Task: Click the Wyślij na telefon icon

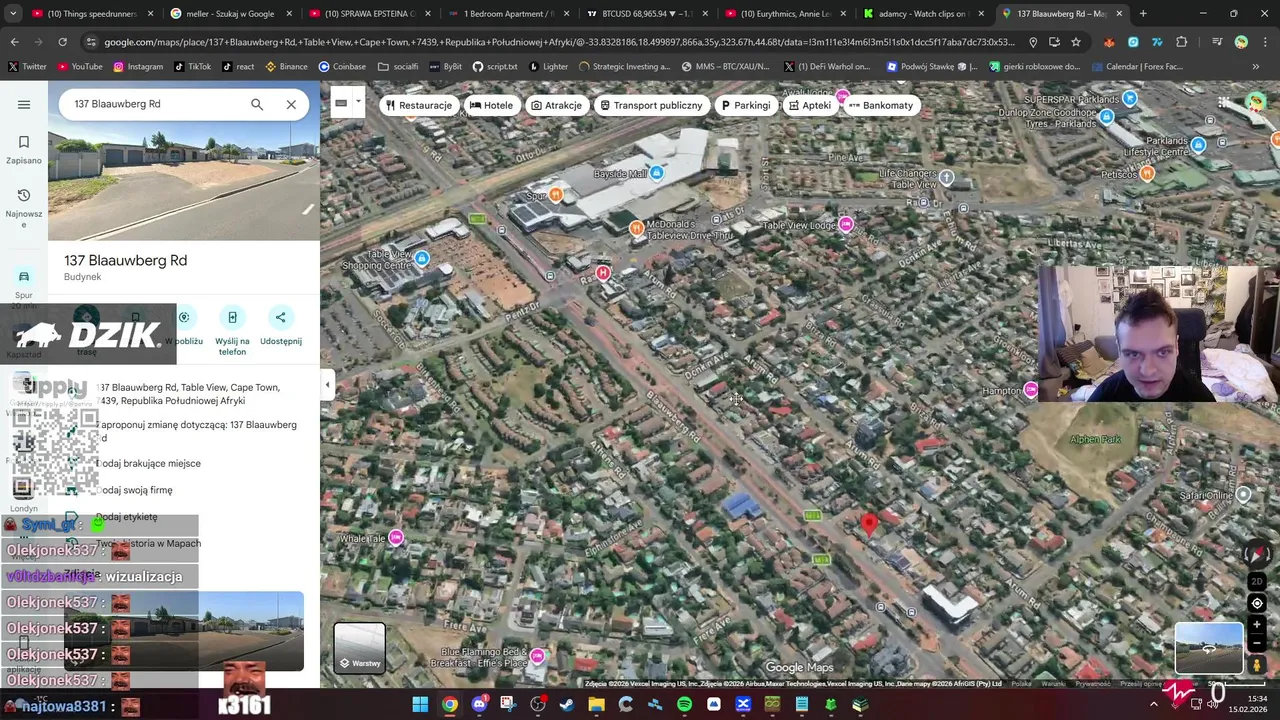Action: tap(232, 318)
